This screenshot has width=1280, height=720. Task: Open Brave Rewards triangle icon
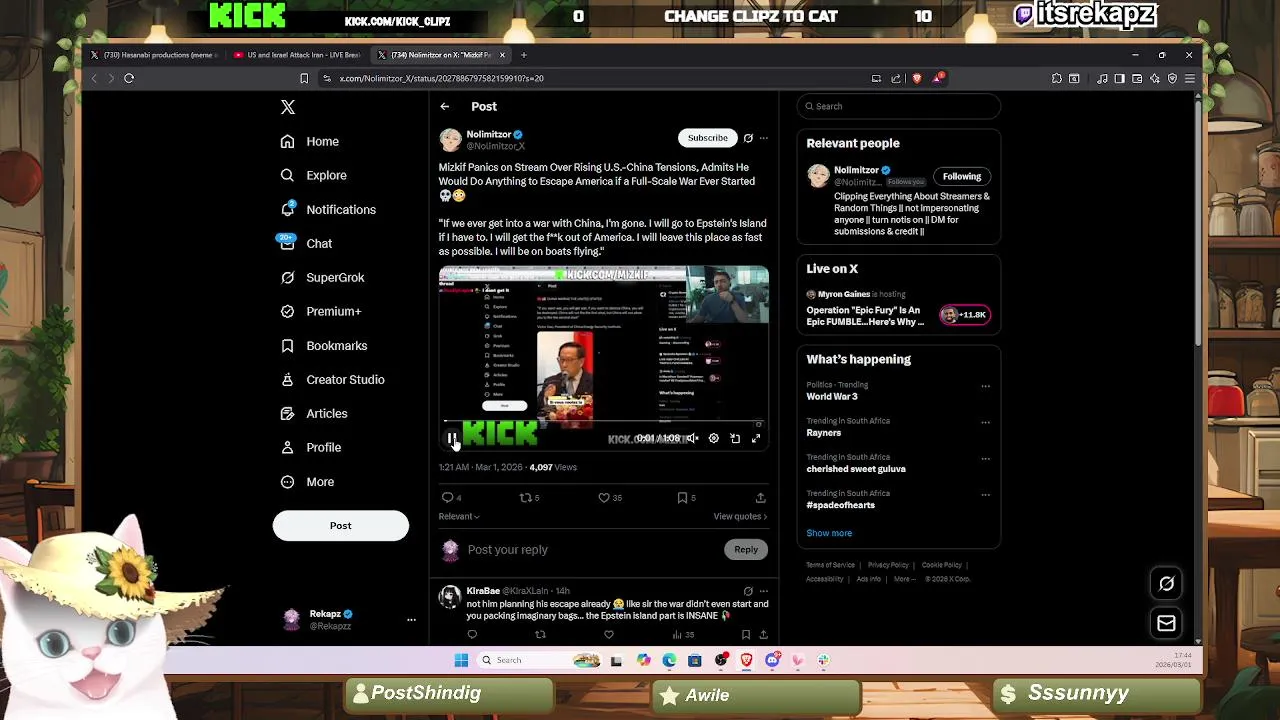tap(938, 78)
